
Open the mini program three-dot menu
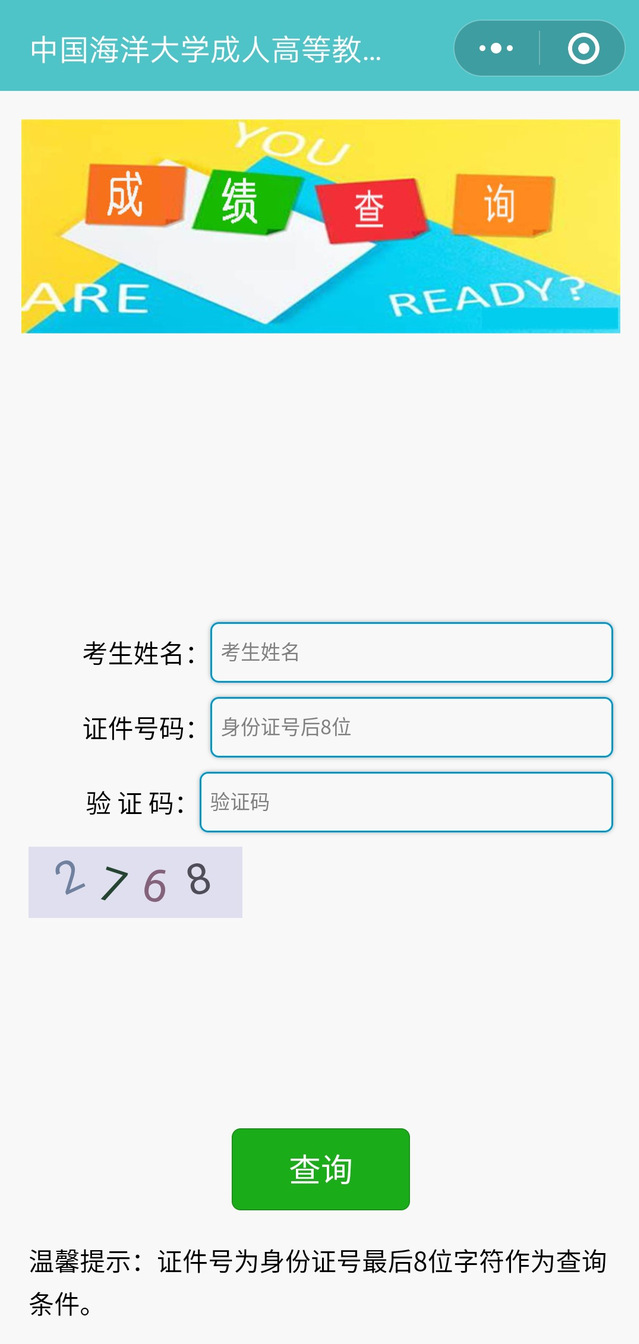click(x=496, y=48)
